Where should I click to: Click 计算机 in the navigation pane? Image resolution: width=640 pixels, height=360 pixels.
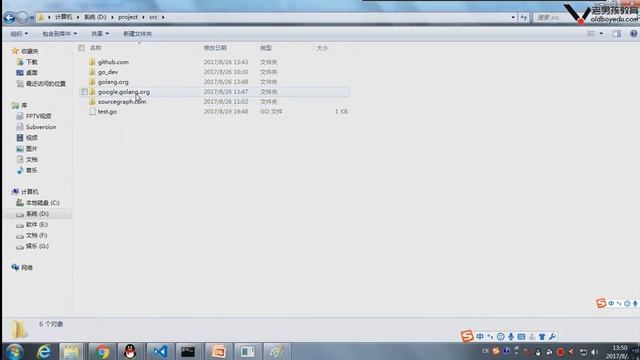tap(30, 192)
